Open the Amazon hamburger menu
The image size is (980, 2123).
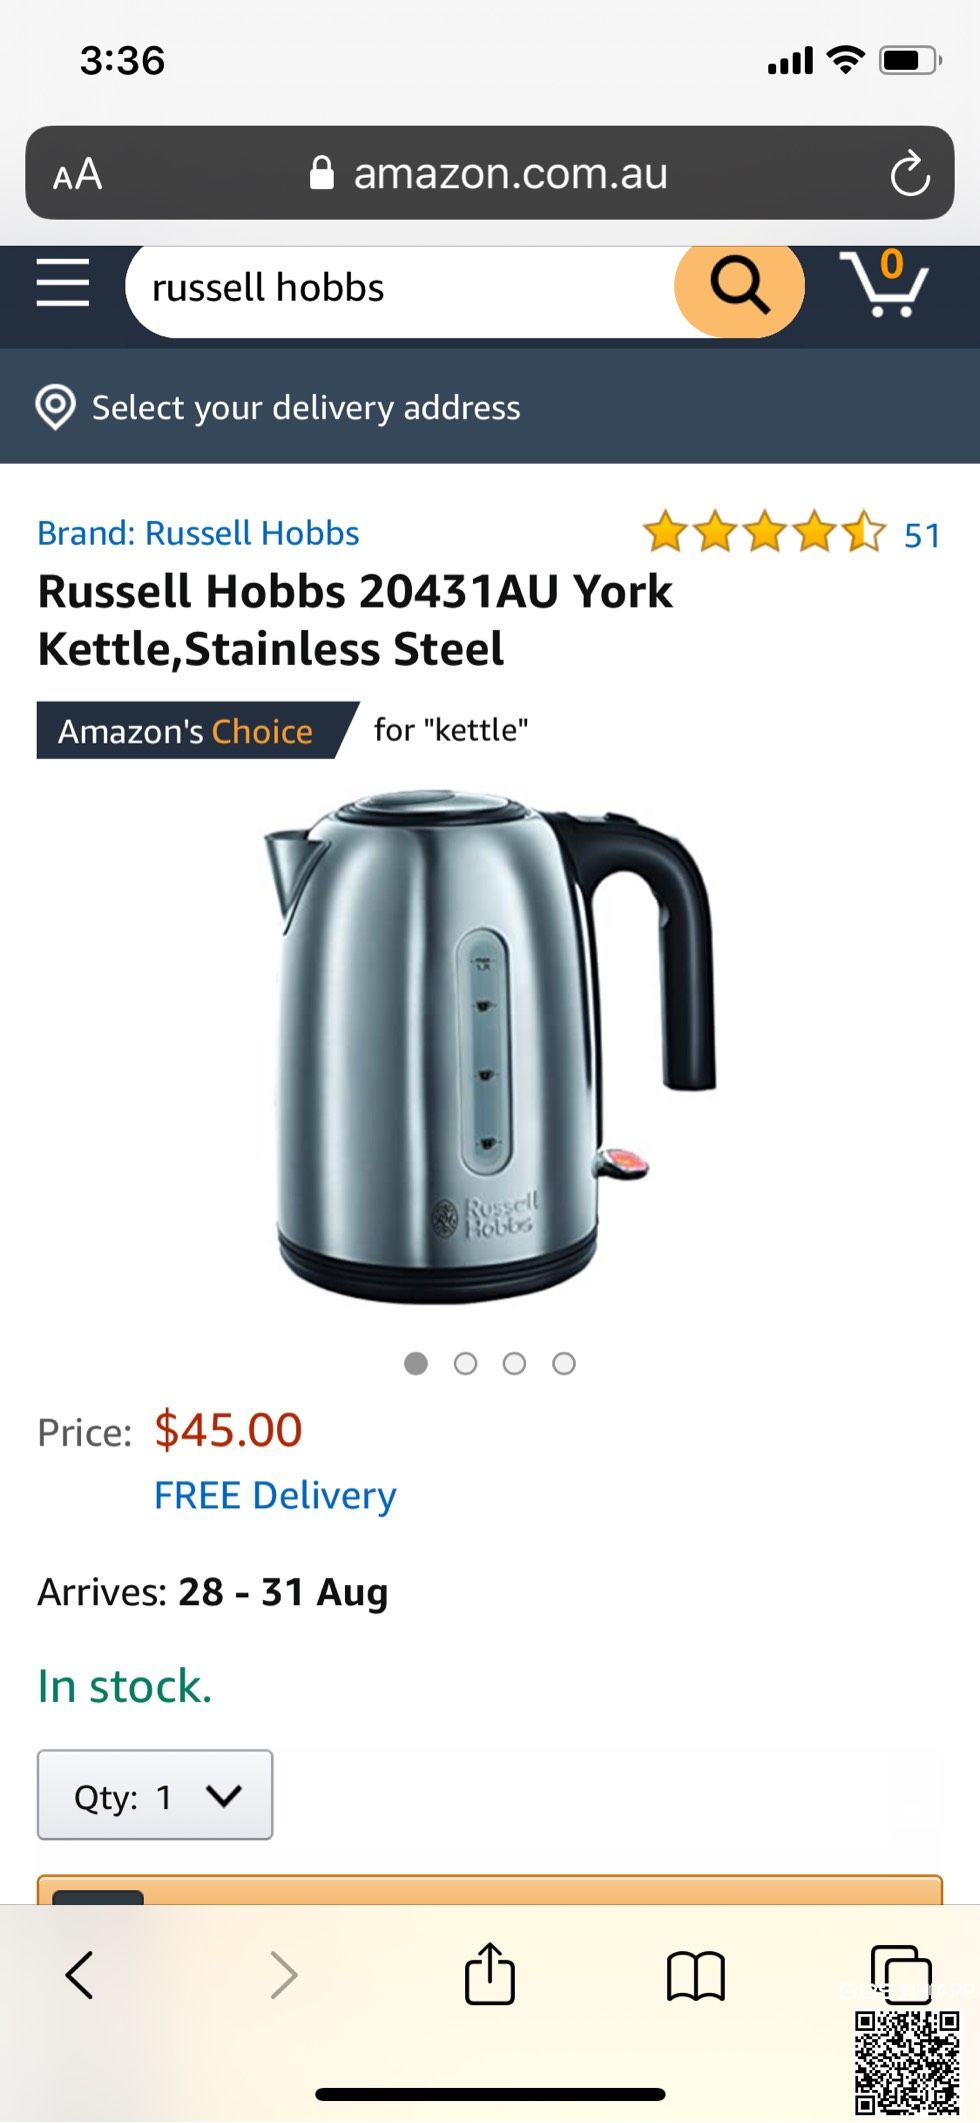coord(63,283)
